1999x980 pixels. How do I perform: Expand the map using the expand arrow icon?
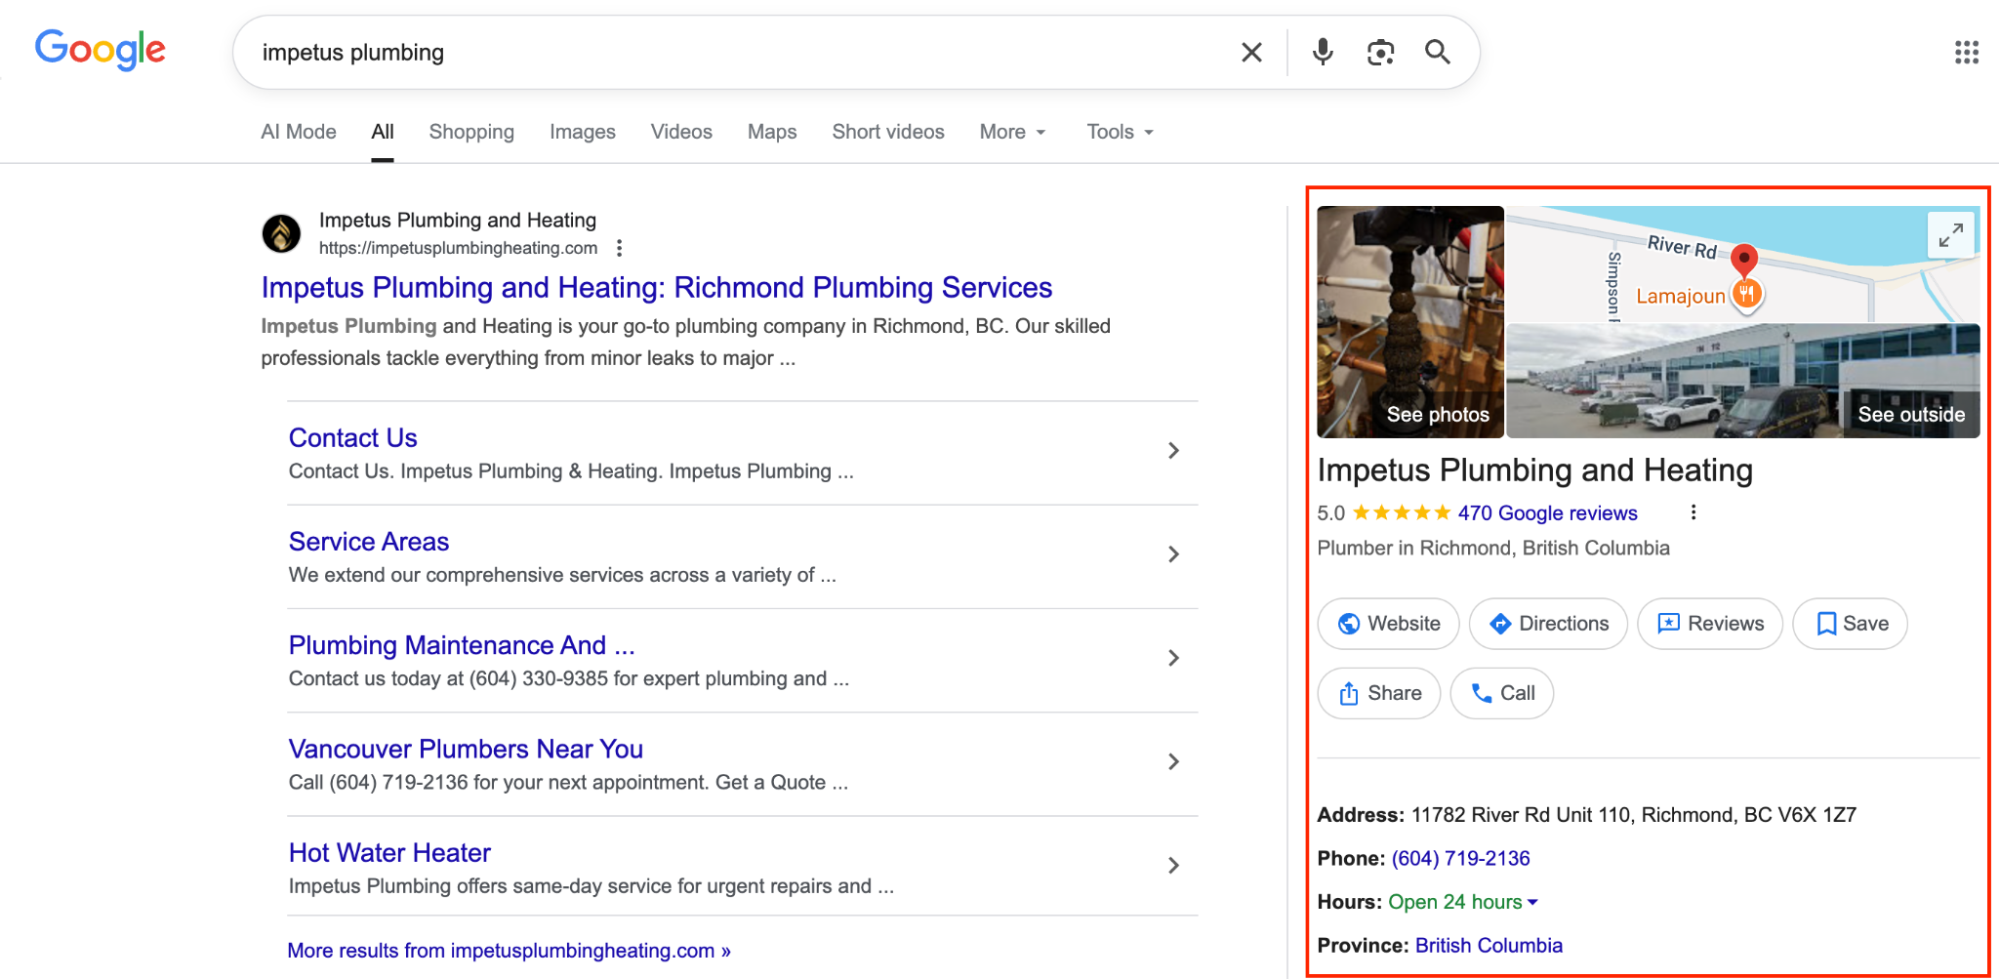click(1950, 235)
